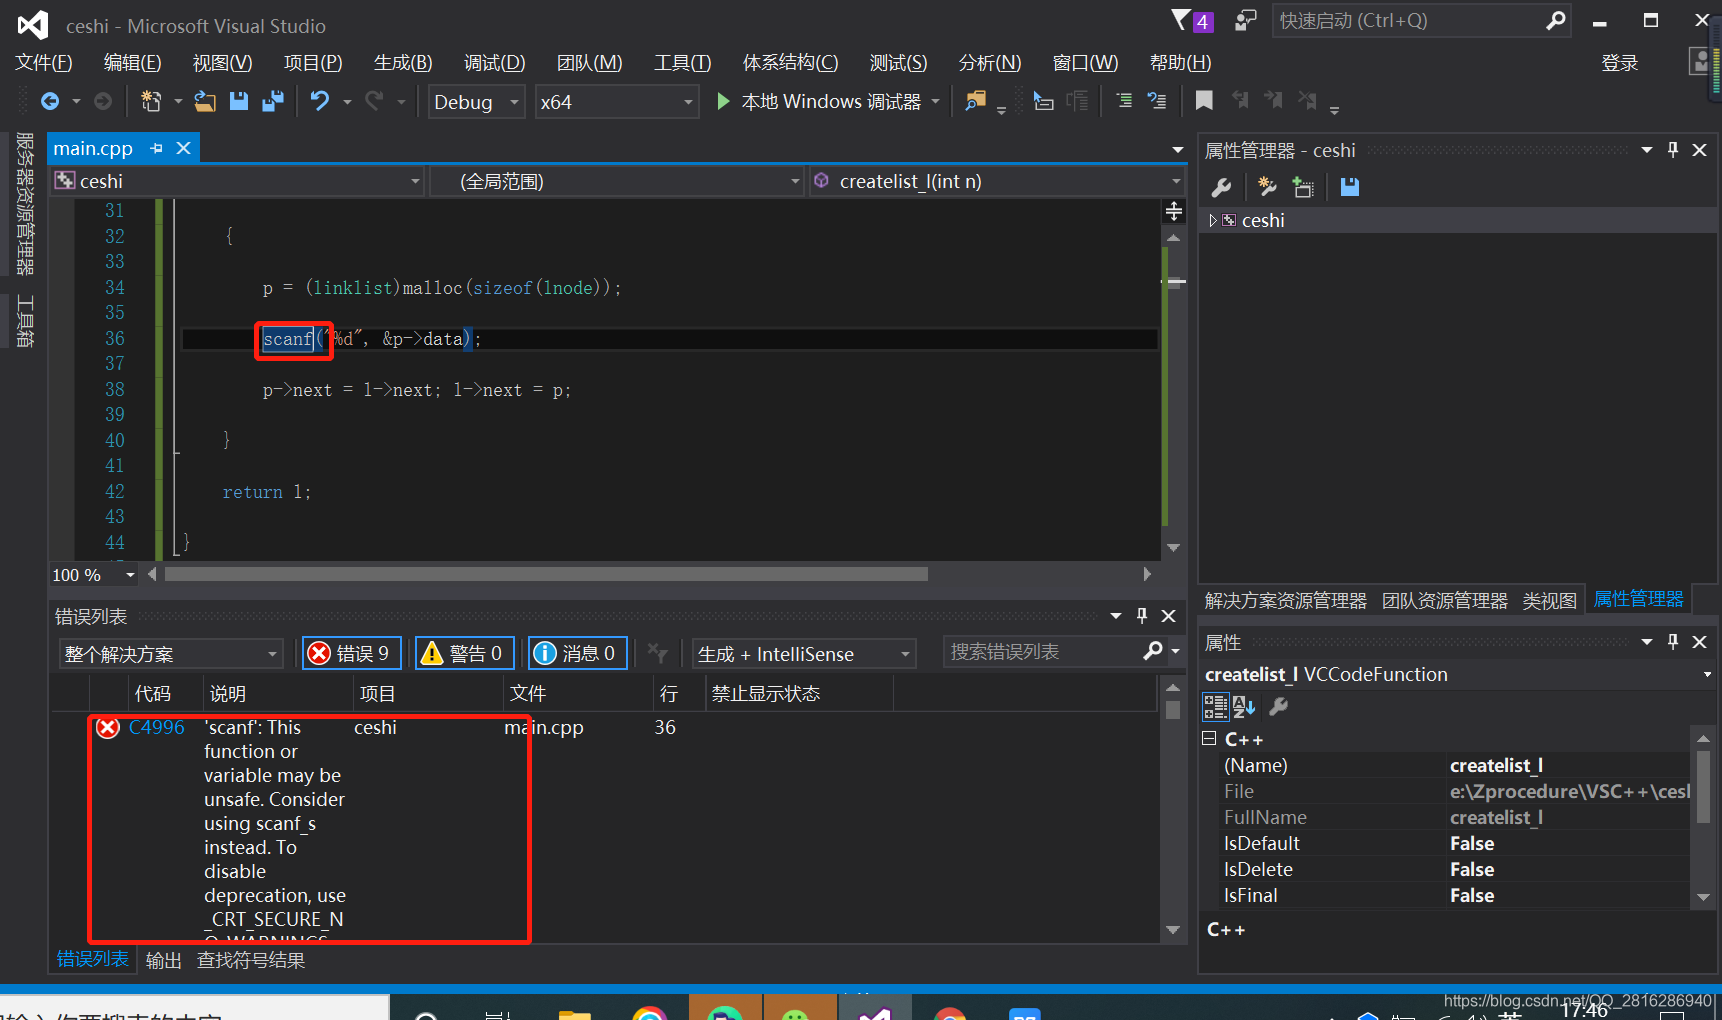Save current file with the single floppy icon
This screenshot has width=1722, height=1020.
pos(238,101)
